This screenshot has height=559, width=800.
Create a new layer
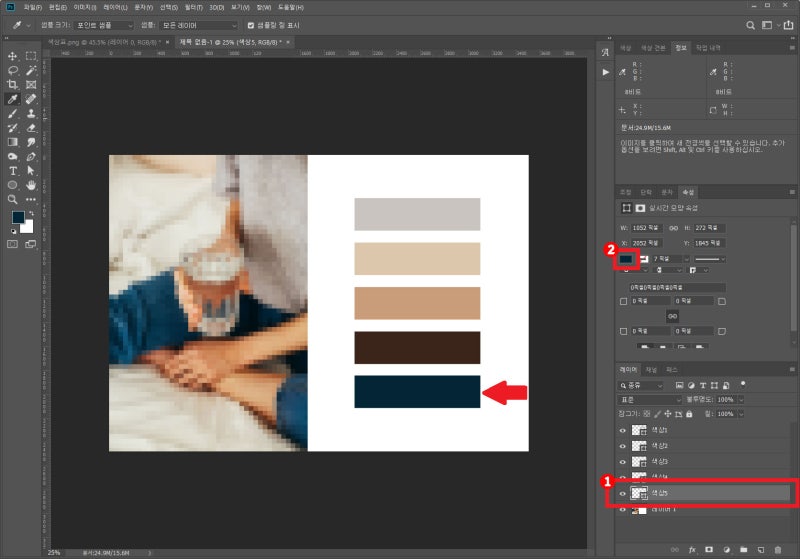tap(761, 549)
